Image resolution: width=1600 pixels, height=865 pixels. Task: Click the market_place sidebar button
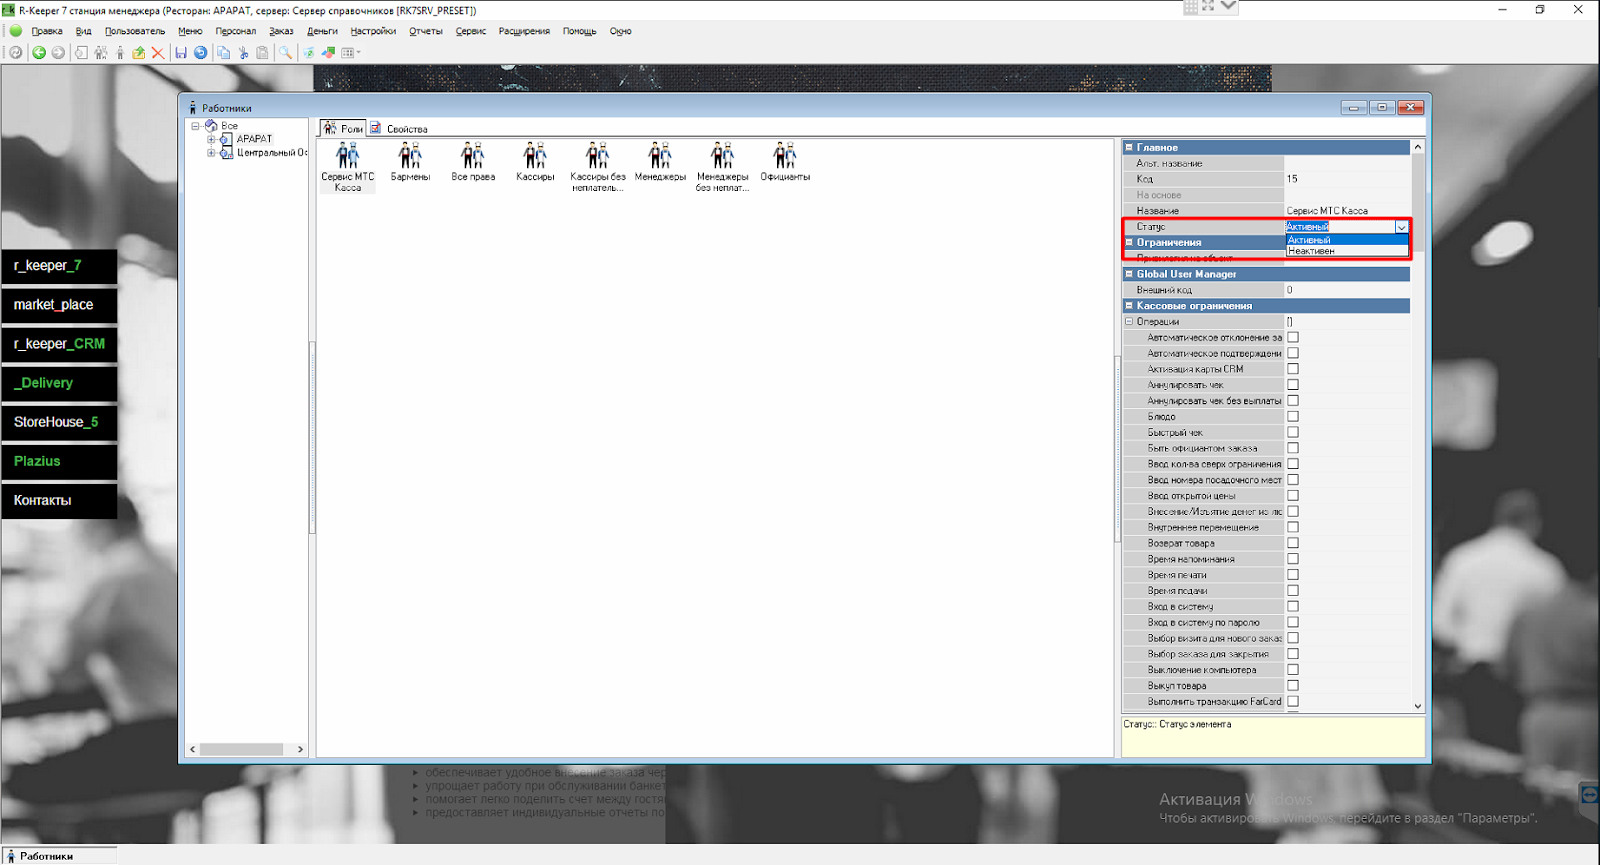pyautogui.click(x=59, y=305)
